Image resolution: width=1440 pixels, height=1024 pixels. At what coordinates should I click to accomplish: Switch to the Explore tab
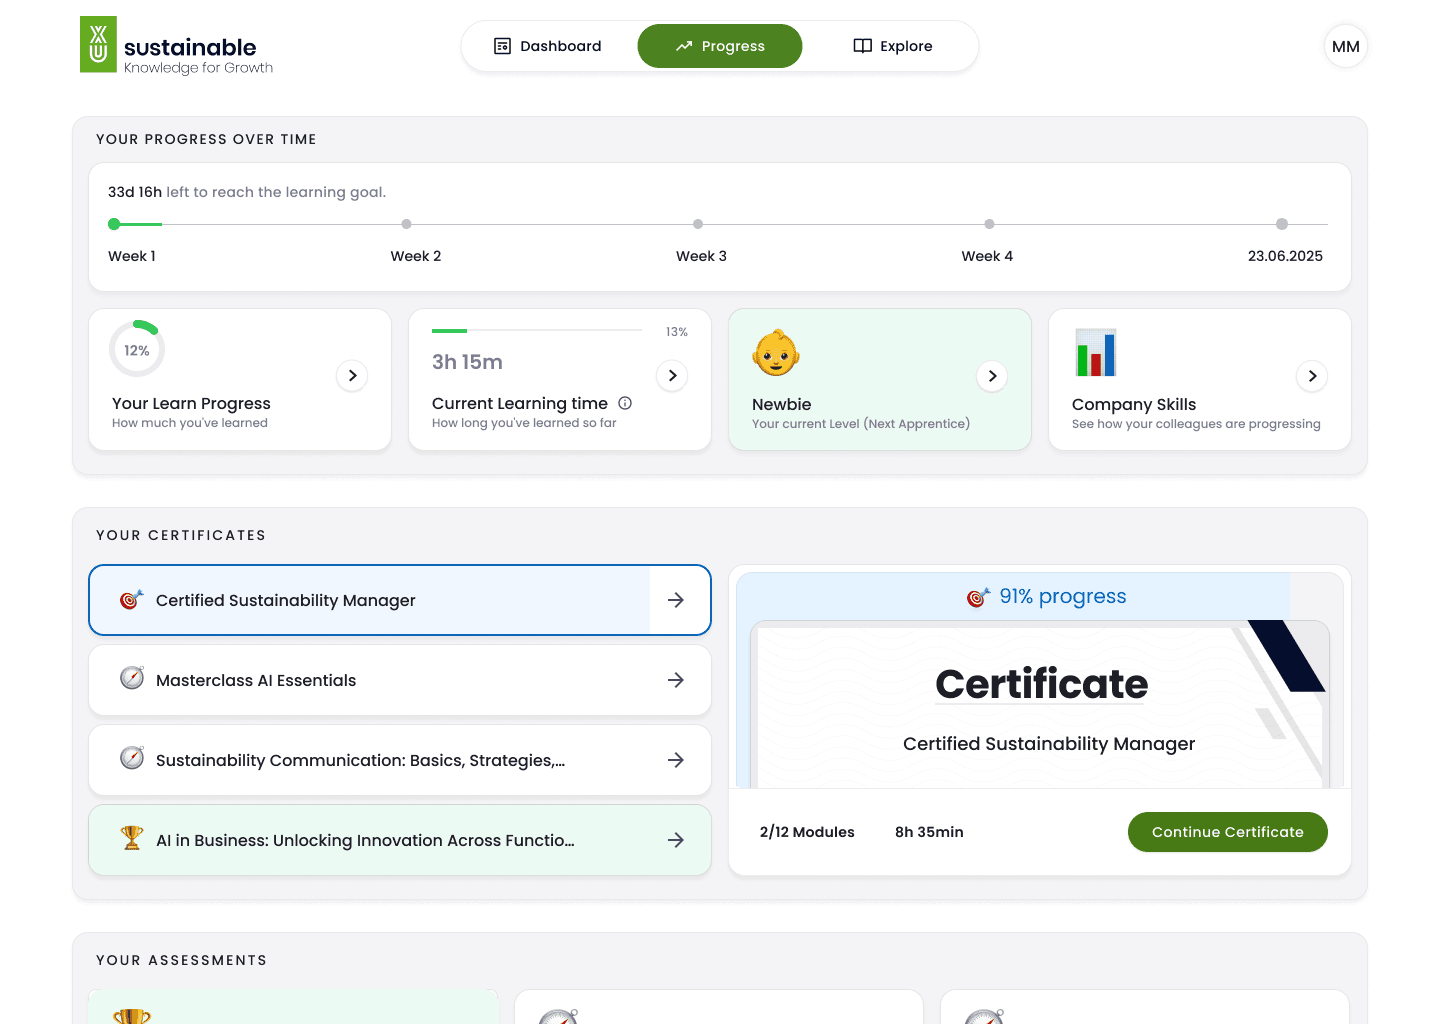[893, 46]
